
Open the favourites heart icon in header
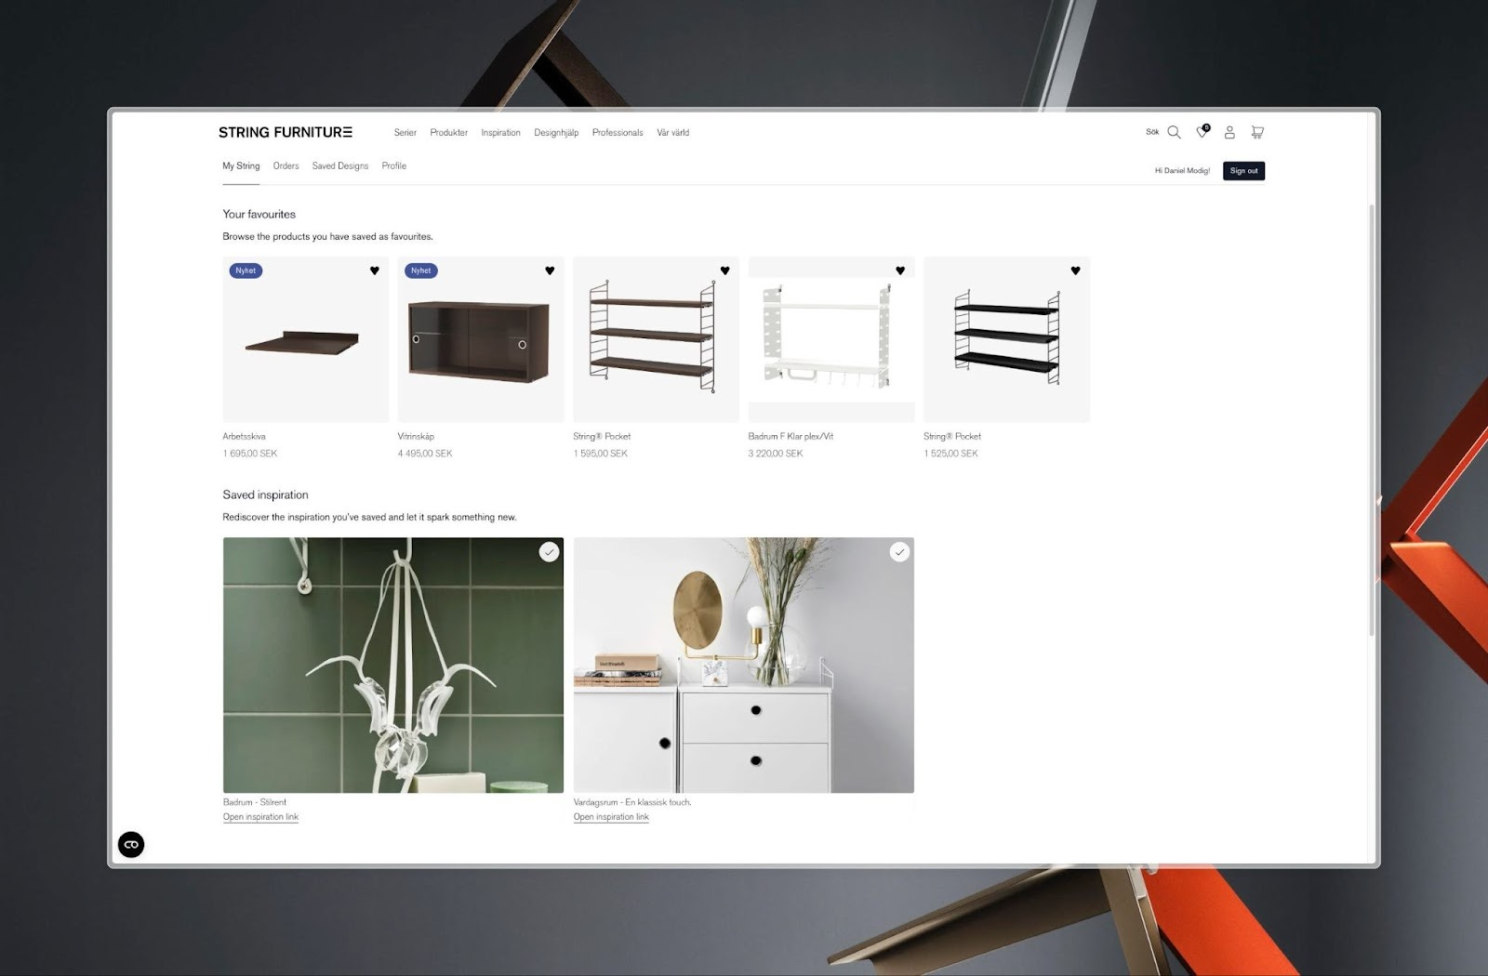pos(1202,132)
